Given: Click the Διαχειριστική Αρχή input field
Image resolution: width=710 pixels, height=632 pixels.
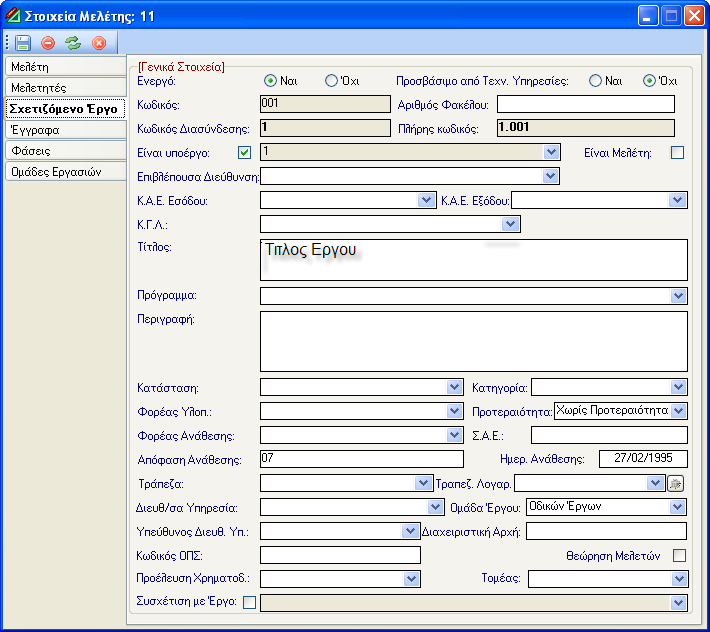Looking at the screenshot, I should coord(606,531).
